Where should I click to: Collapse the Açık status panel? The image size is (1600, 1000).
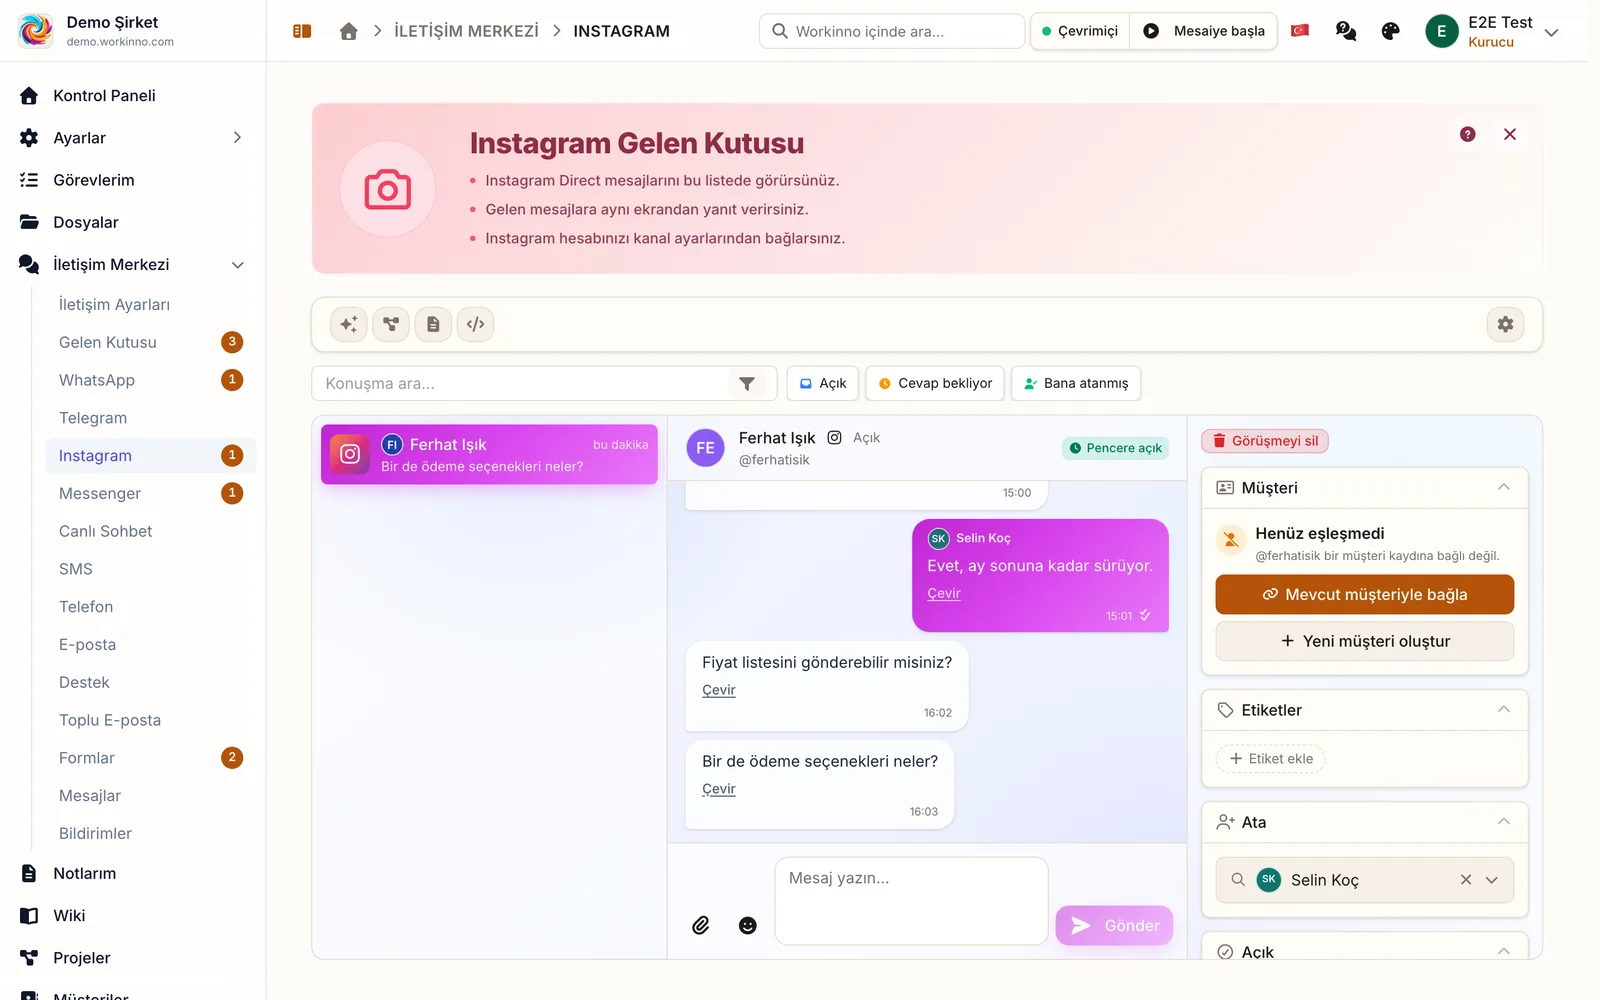coord(1503,951)
